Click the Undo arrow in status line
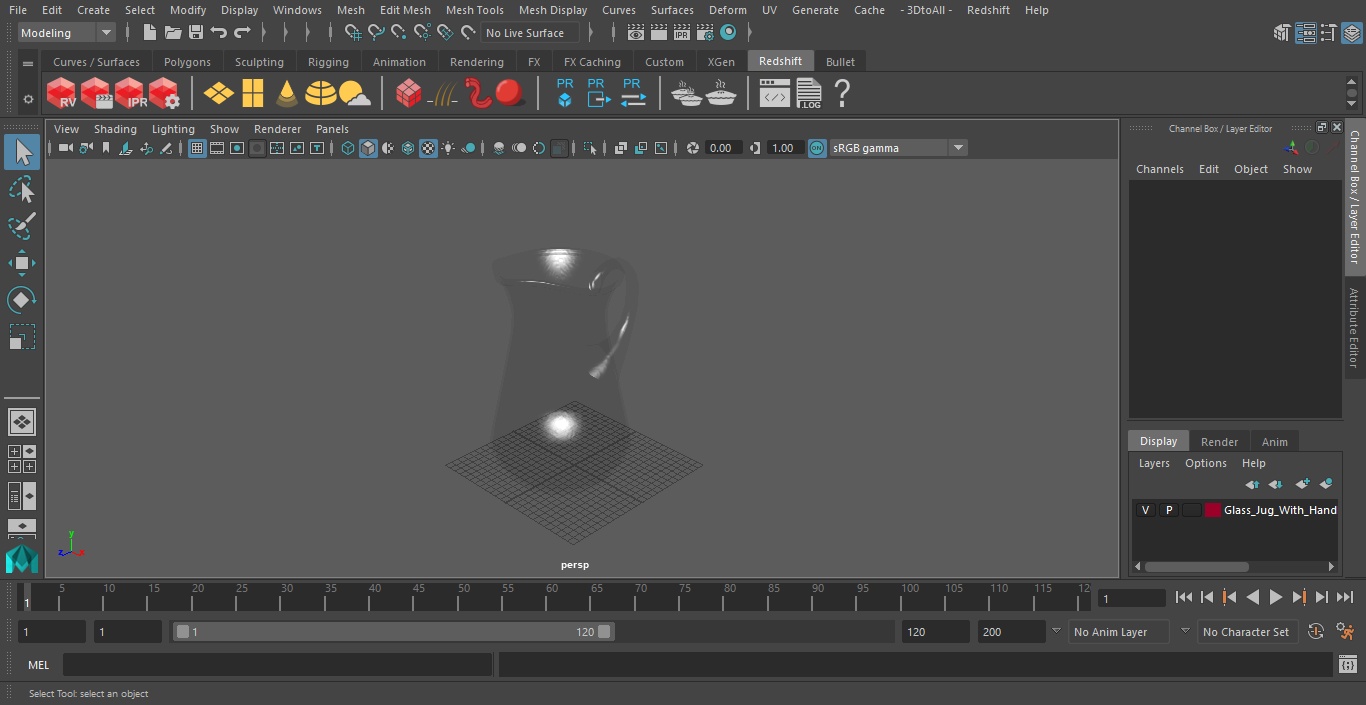This screenshot has width=1366, height=705. (219, 33)
